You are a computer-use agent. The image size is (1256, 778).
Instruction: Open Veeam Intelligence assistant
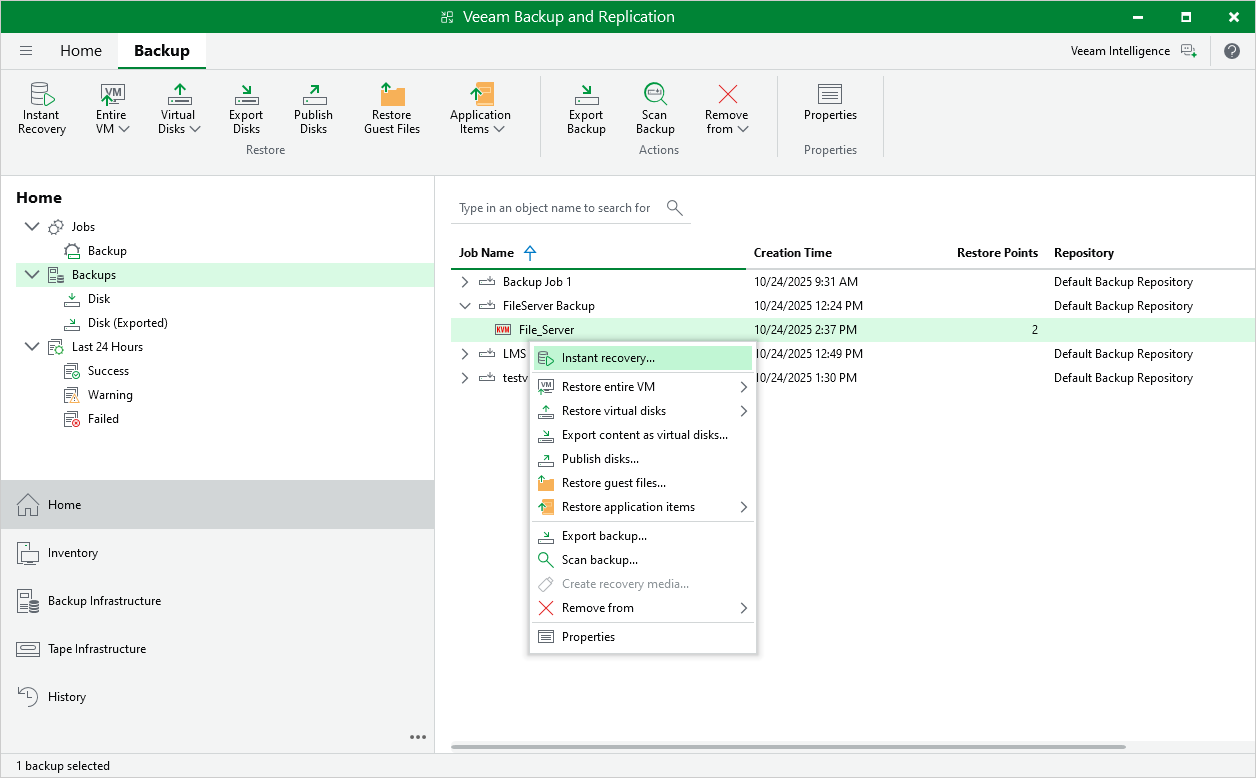(1133, 51)
